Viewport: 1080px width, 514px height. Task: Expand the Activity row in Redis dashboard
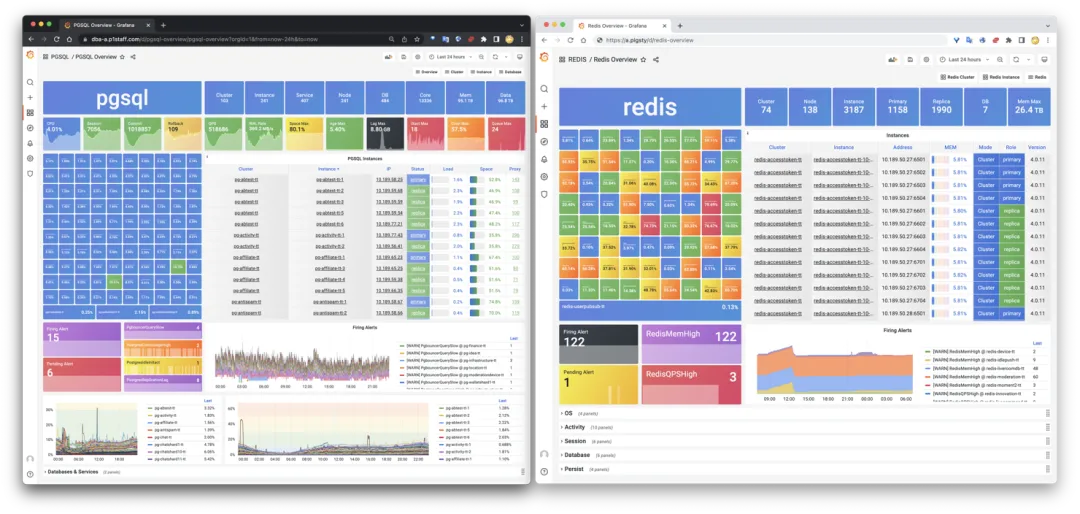pos(805,427)
